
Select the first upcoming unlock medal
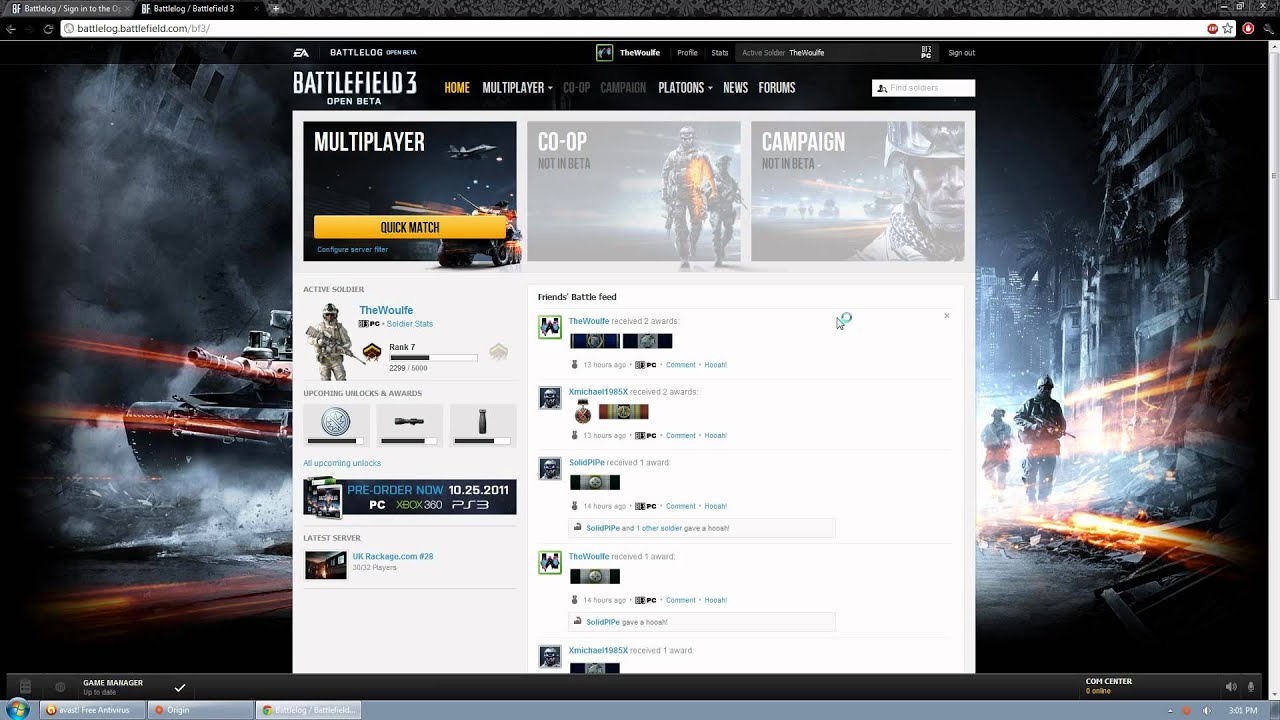point(336,425)
